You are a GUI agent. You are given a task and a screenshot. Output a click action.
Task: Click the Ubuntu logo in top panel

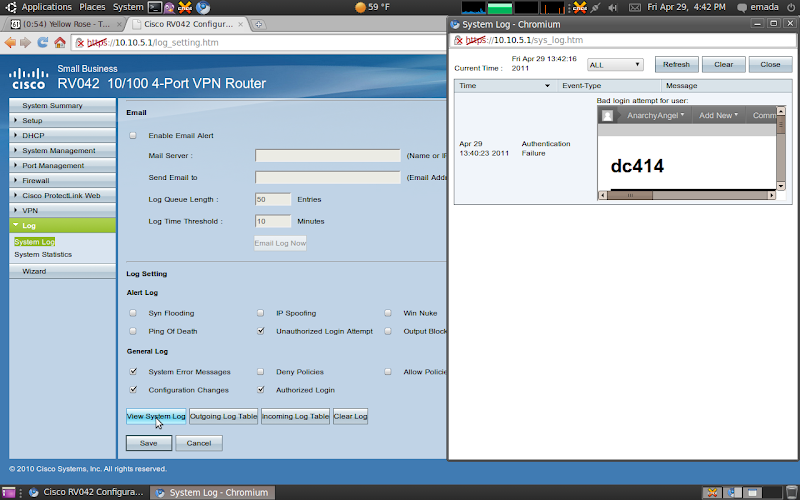coord(10,7)
